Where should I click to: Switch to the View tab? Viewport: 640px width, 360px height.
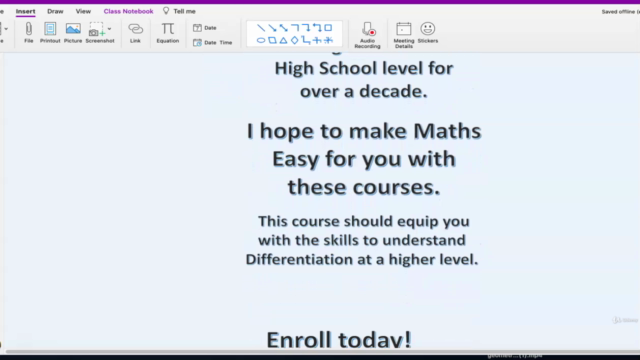click(83, 11)
